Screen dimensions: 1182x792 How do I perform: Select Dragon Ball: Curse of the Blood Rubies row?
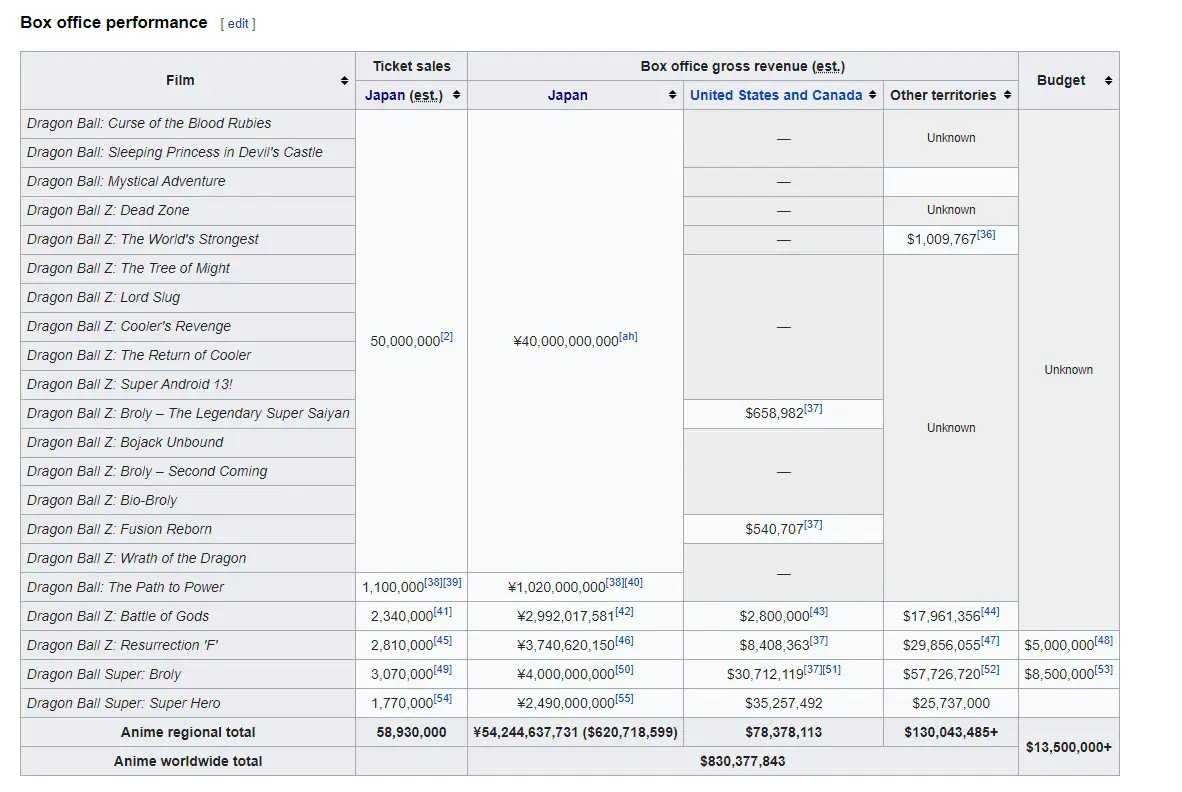point(188,124)
